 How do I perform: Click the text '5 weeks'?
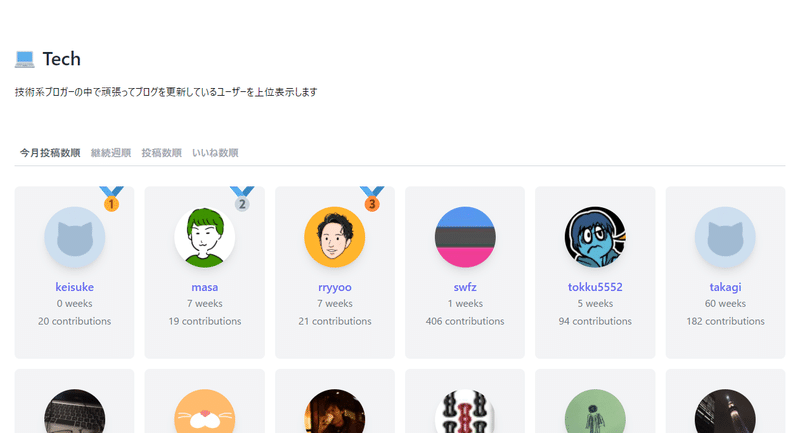point(595,303)
